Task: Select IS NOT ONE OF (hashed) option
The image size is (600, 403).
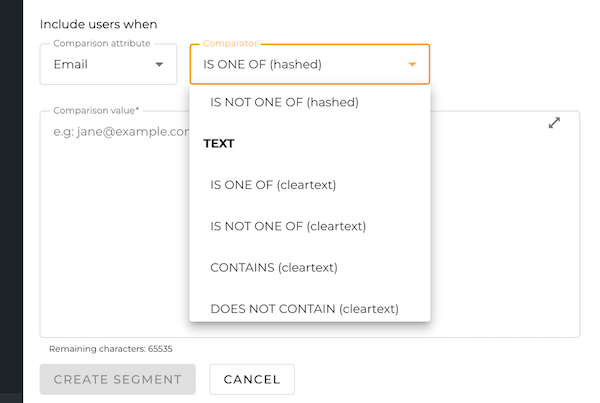Action: tap(284, 101)
